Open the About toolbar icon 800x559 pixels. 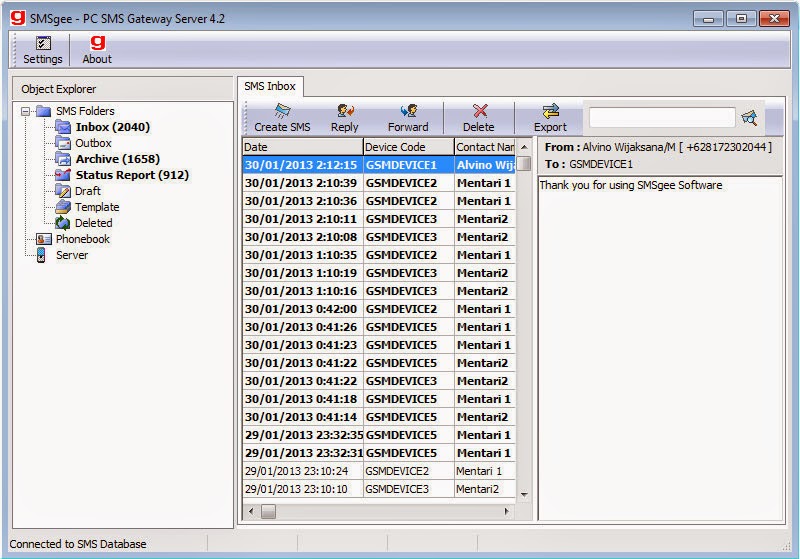(97, 43)
